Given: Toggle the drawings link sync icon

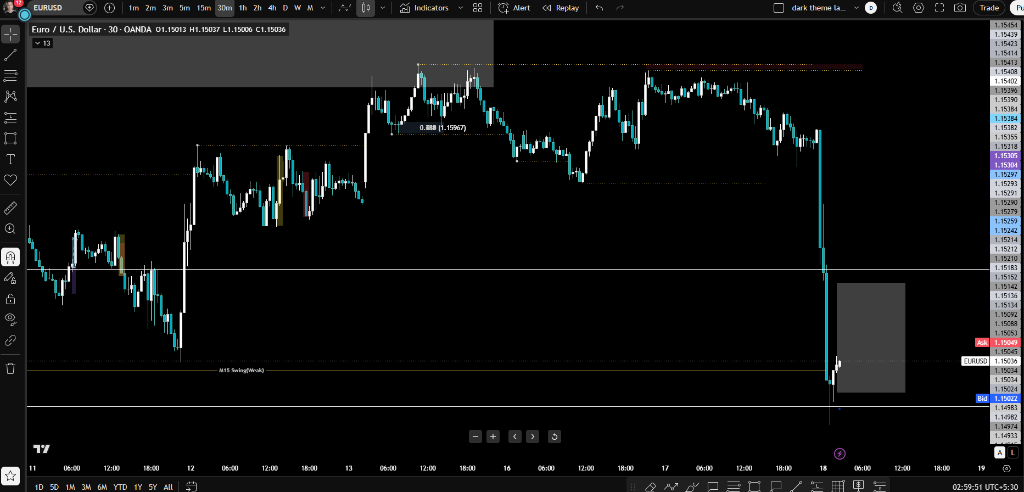Looking at the screenshot, I should click(10, 340).
